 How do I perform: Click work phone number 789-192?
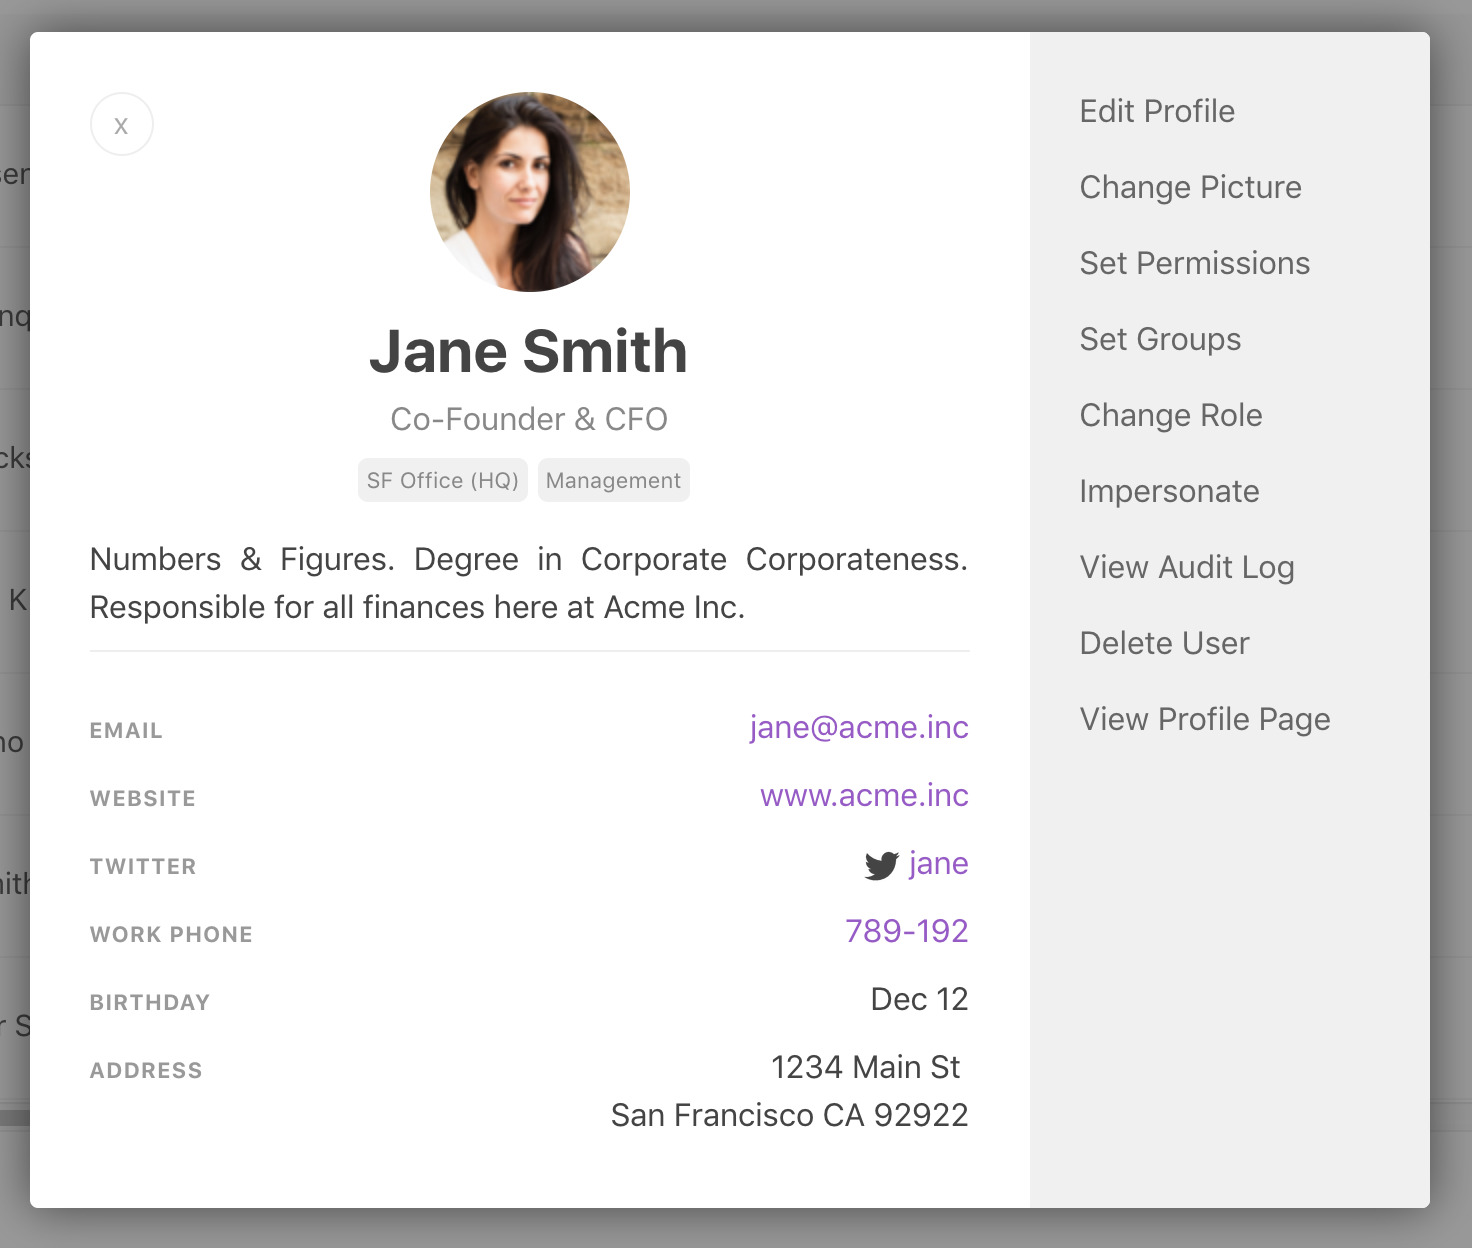(x=906, y=931)
